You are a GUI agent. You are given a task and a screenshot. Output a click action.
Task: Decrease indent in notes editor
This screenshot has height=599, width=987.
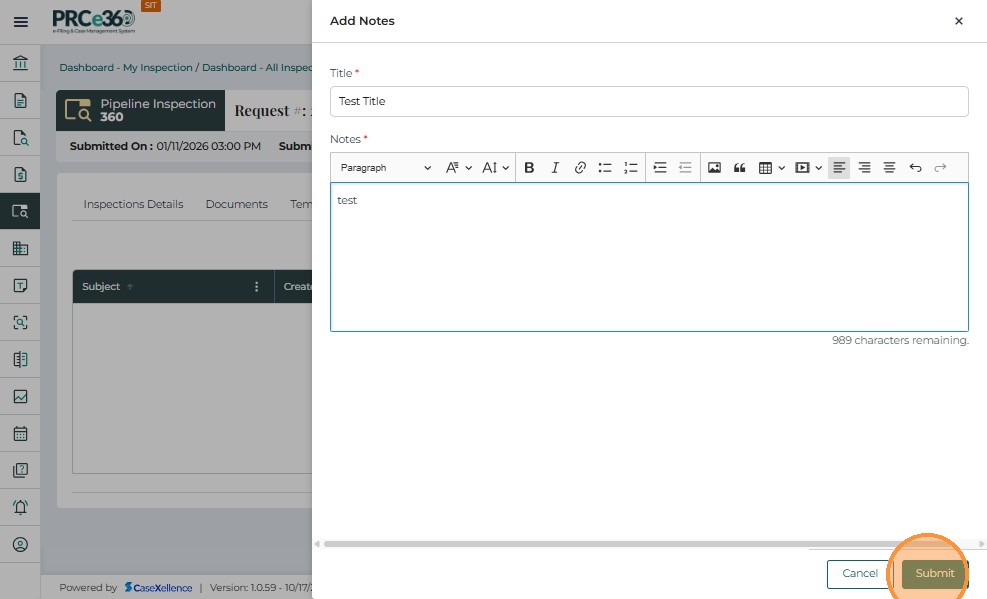point(685,167)
